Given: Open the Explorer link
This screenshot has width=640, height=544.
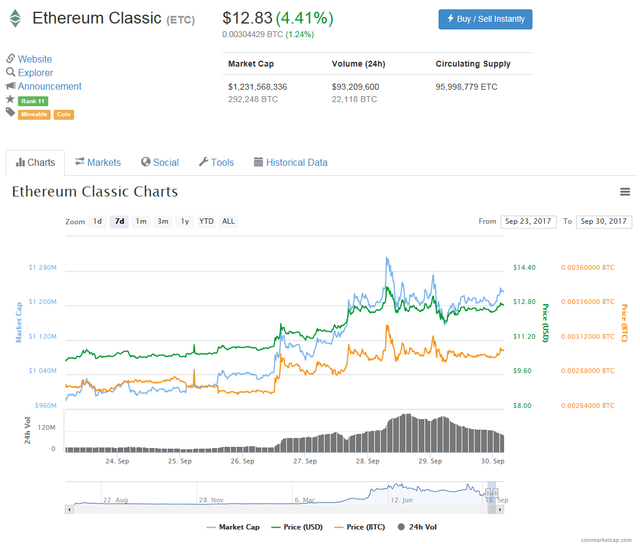Looking at the screenshot, I should [35, 73].
